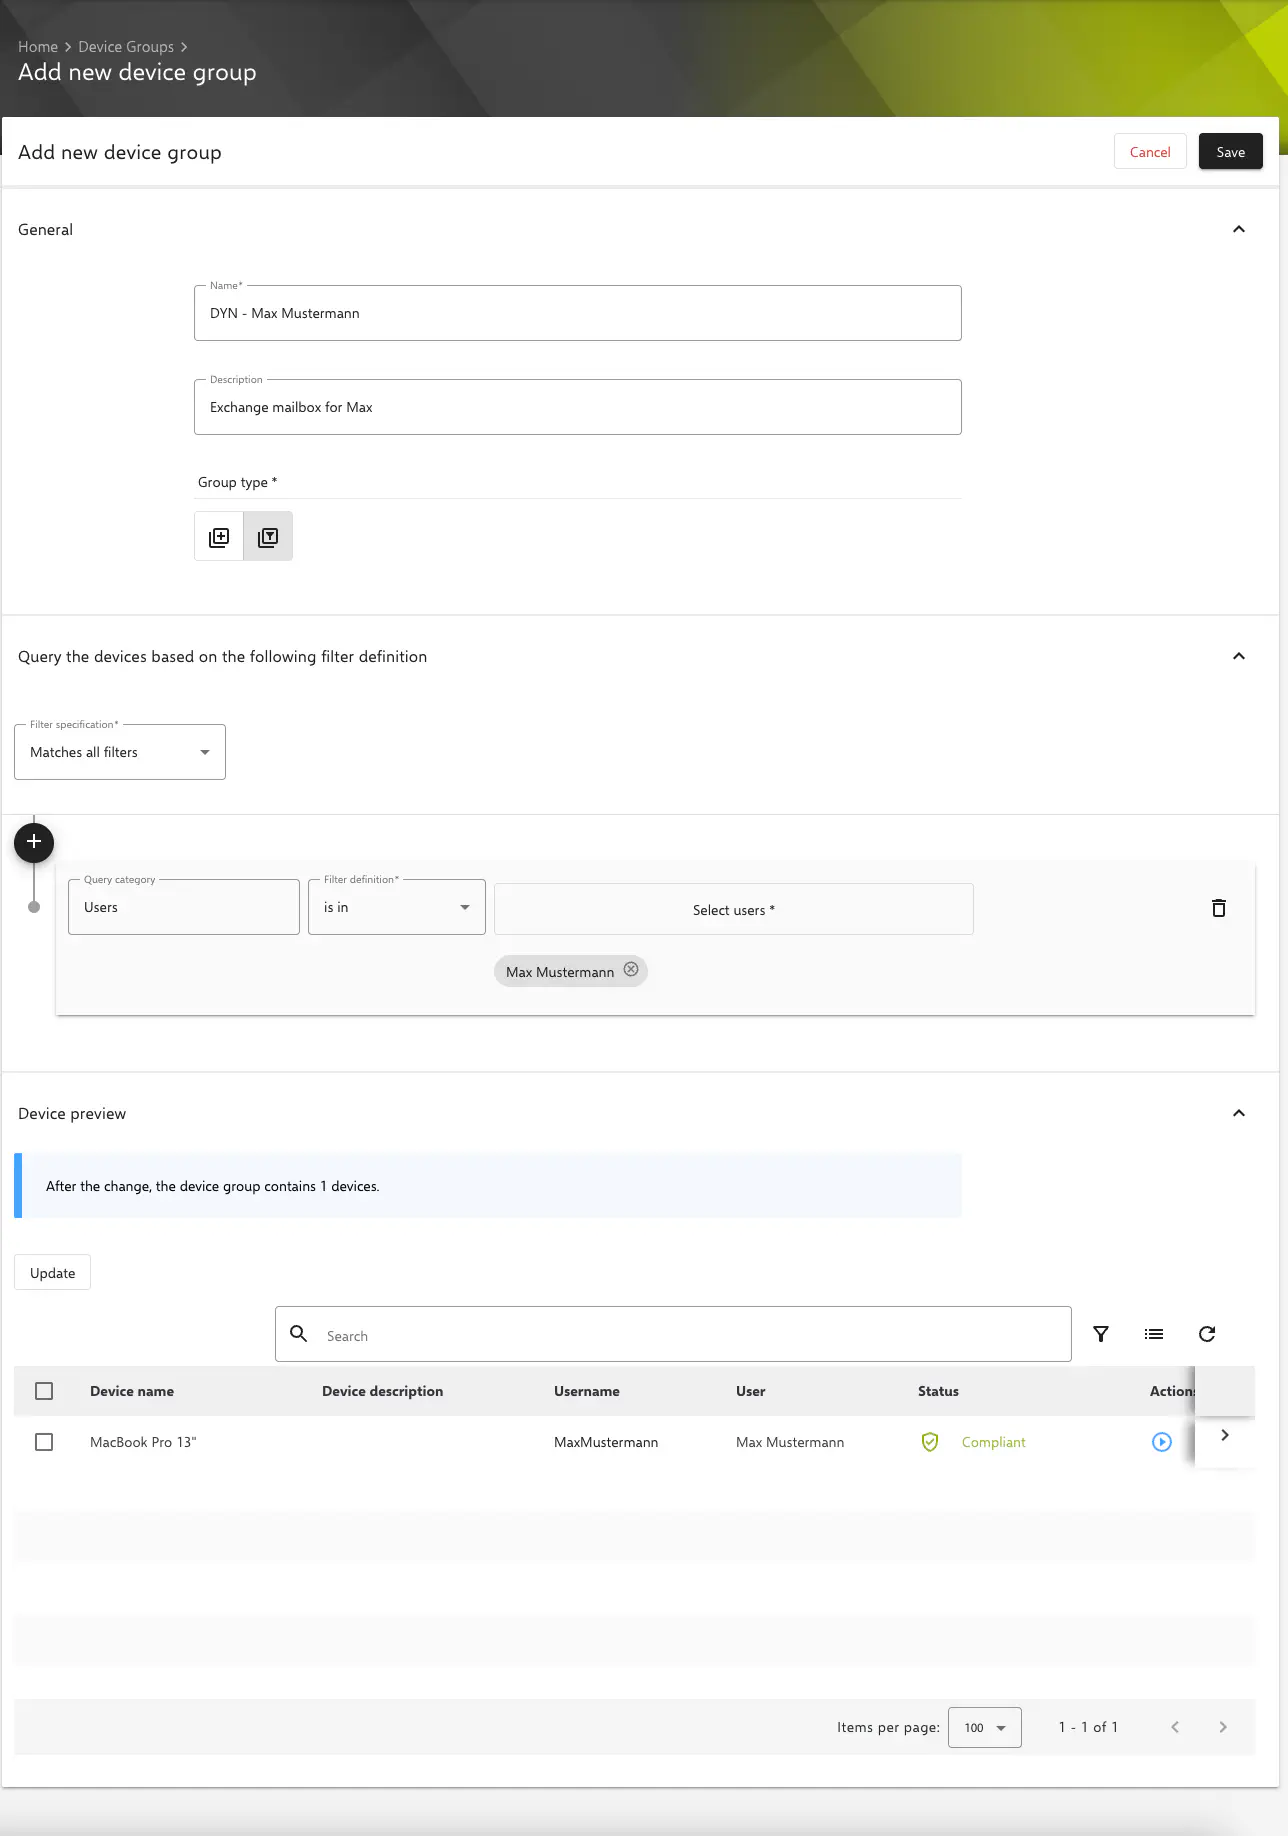Refresh the device preview table
1288x1836 pixels.
(x=1207, y=1334)
